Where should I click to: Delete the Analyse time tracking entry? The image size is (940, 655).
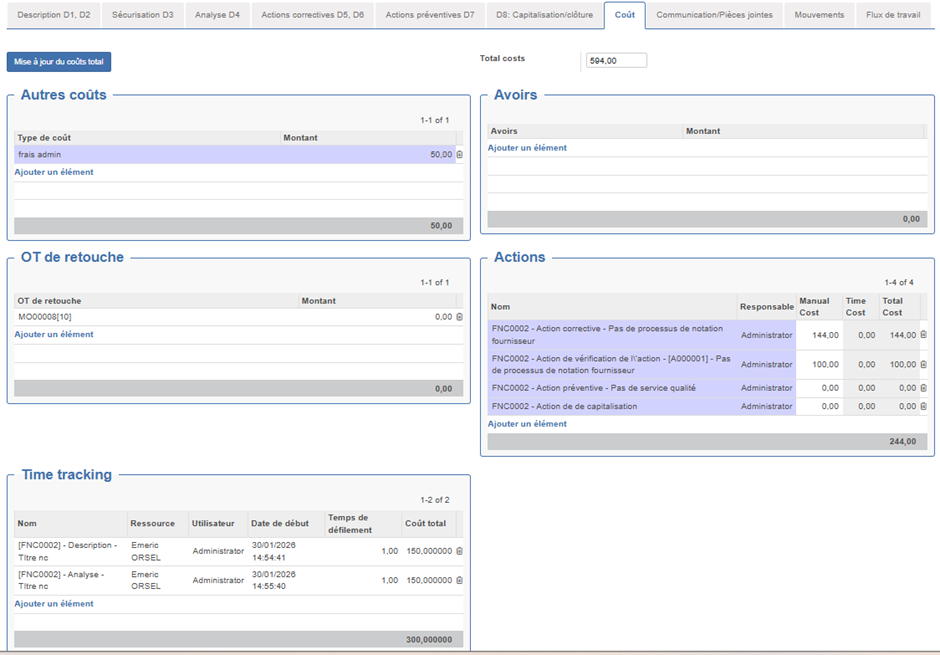click(460, 580)
